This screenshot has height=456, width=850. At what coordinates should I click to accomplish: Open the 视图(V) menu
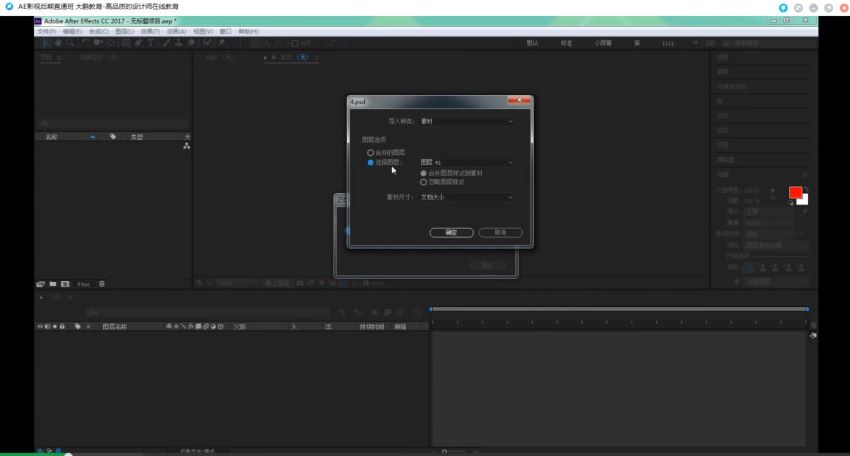click(203, 31)
